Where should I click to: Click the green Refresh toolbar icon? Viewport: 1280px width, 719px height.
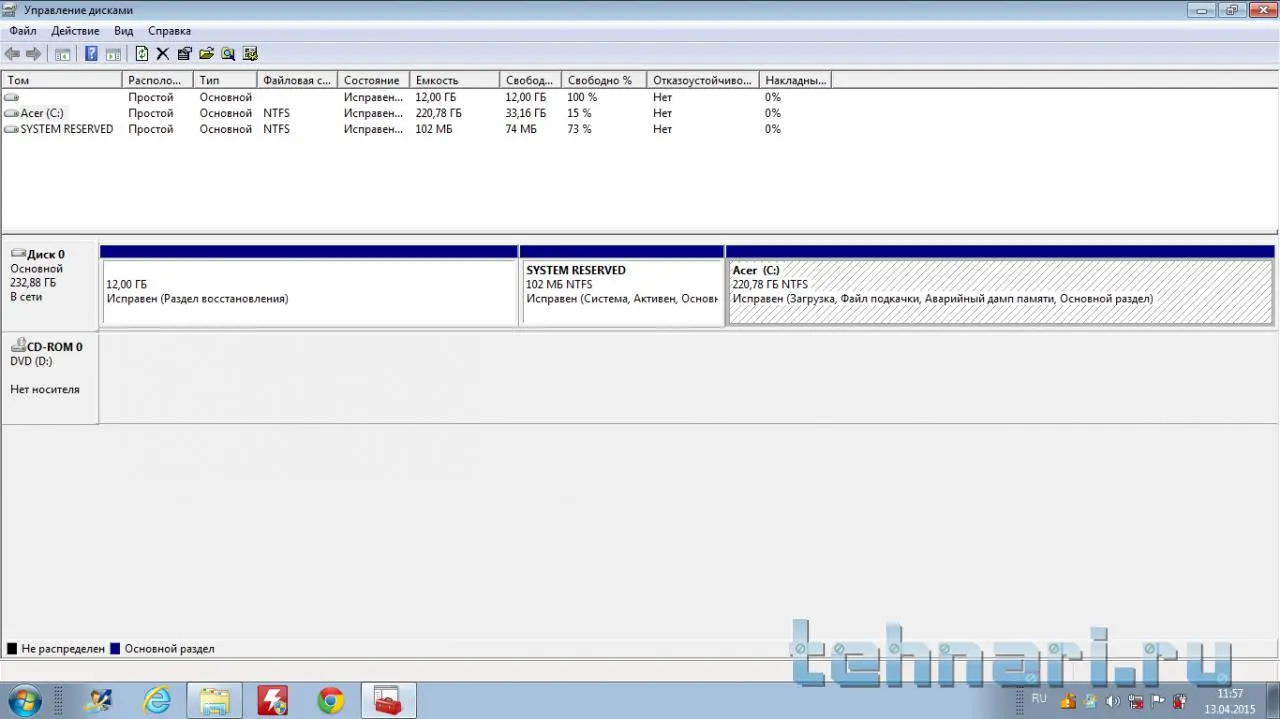(x=141, y=54)
